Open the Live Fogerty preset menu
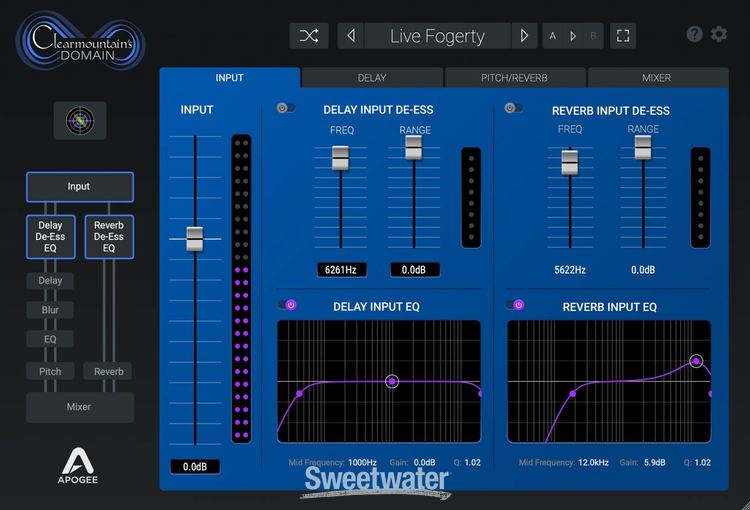This screenshot has height=510, width=750. [437, 36]
